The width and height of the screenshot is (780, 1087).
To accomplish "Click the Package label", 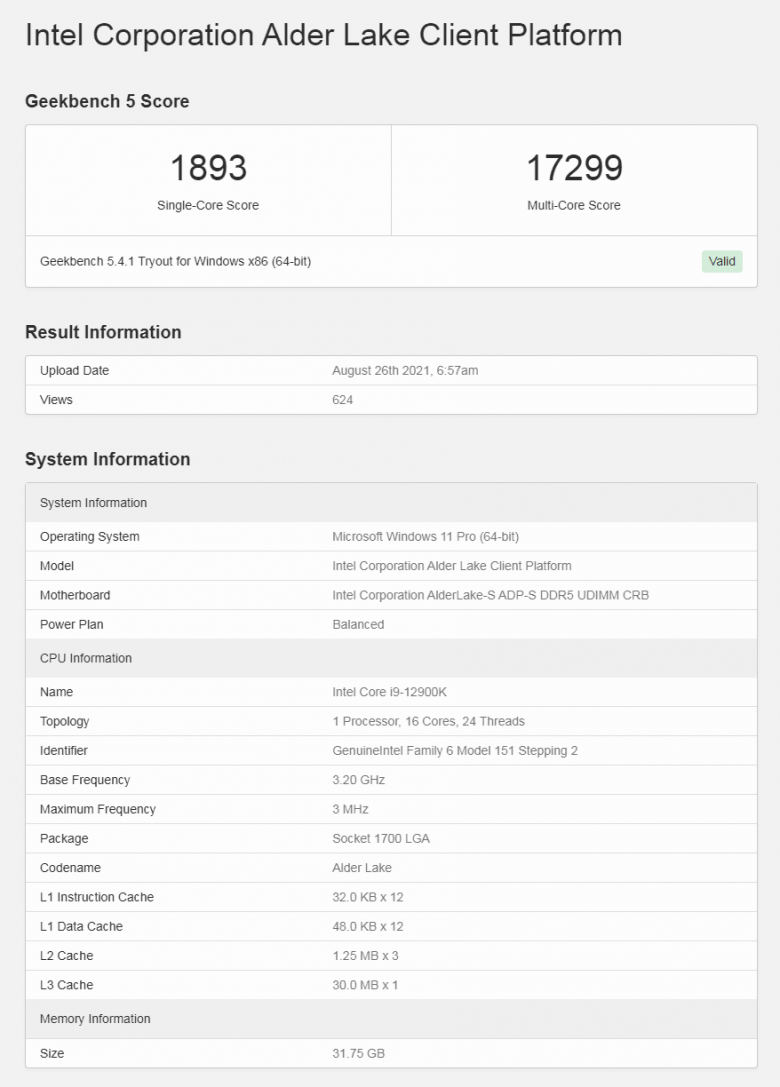I will 64,838.
